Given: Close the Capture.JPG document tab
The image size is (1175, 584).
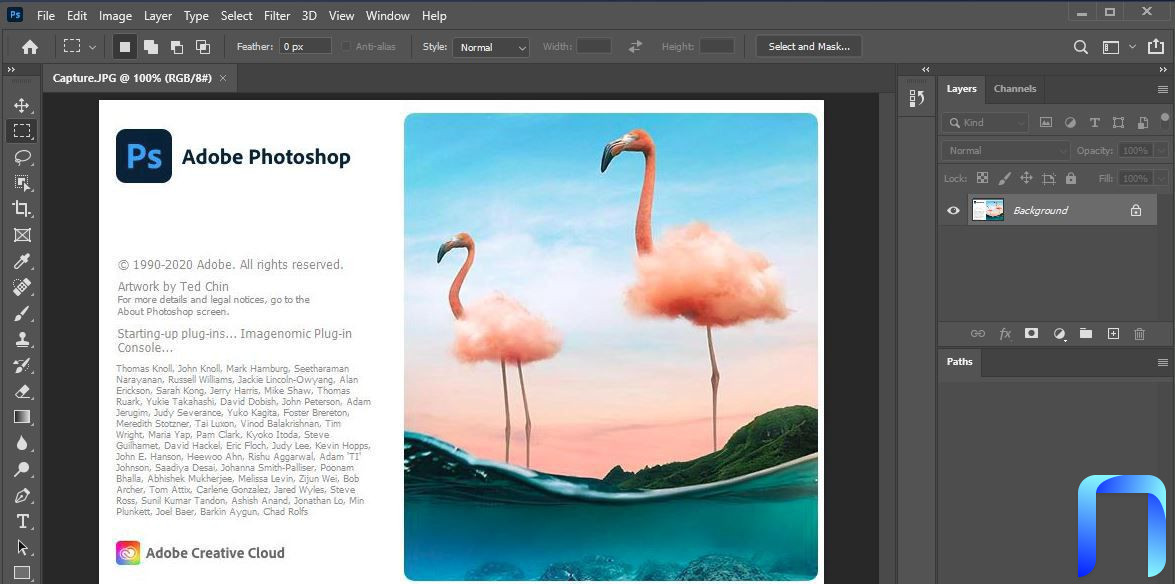Looking at the screenshot, I should [223, 78].
